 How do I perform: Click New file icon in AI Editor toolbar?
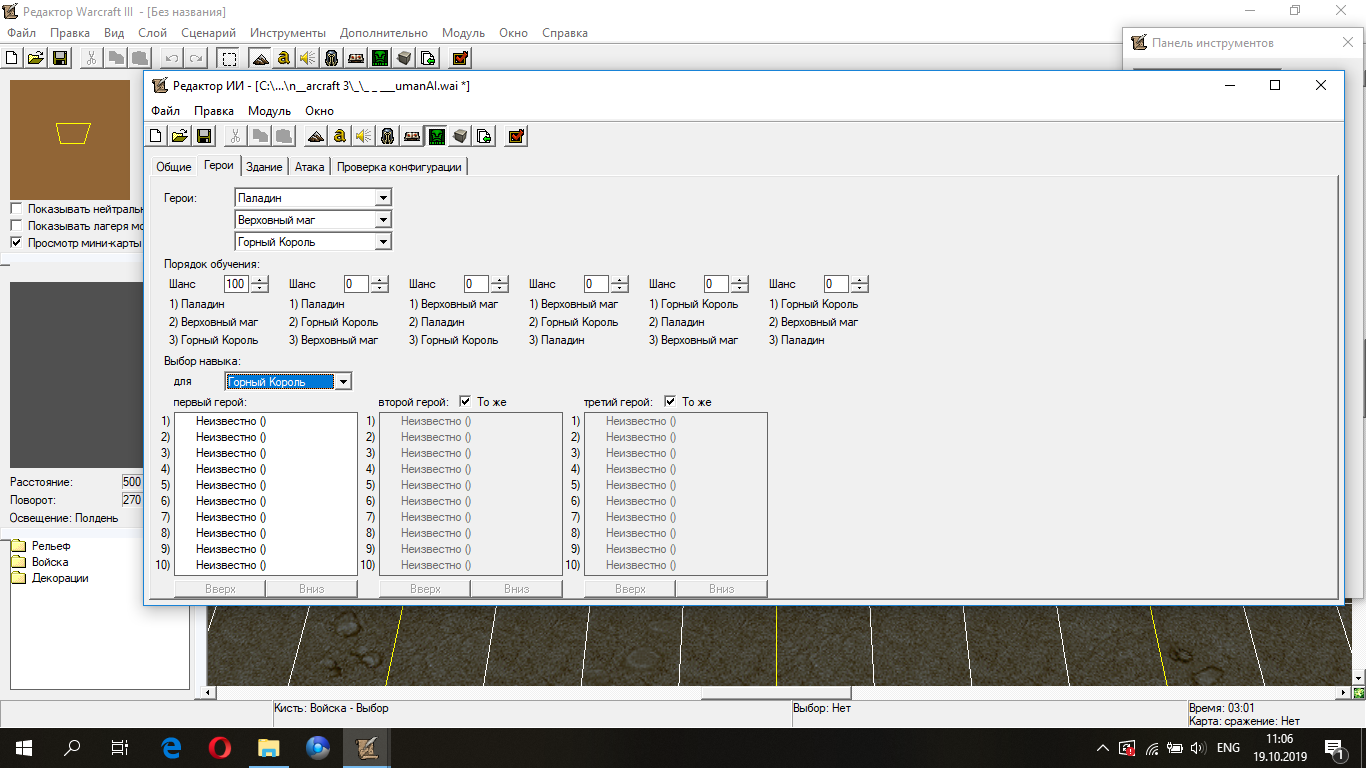click(156, 136)
